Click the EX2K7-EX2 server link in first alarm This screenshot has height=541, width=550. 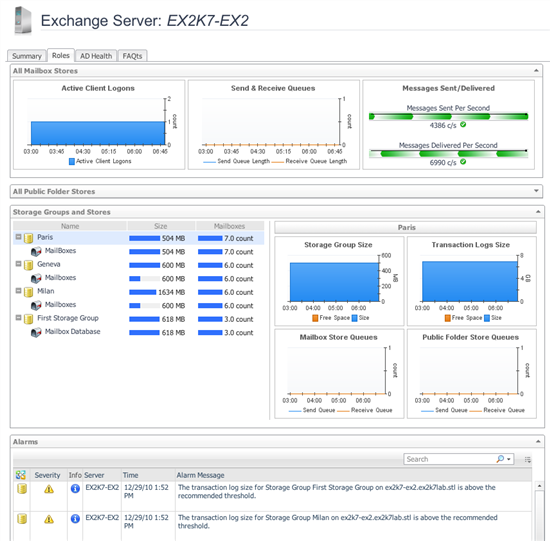(x=102, y=487)
